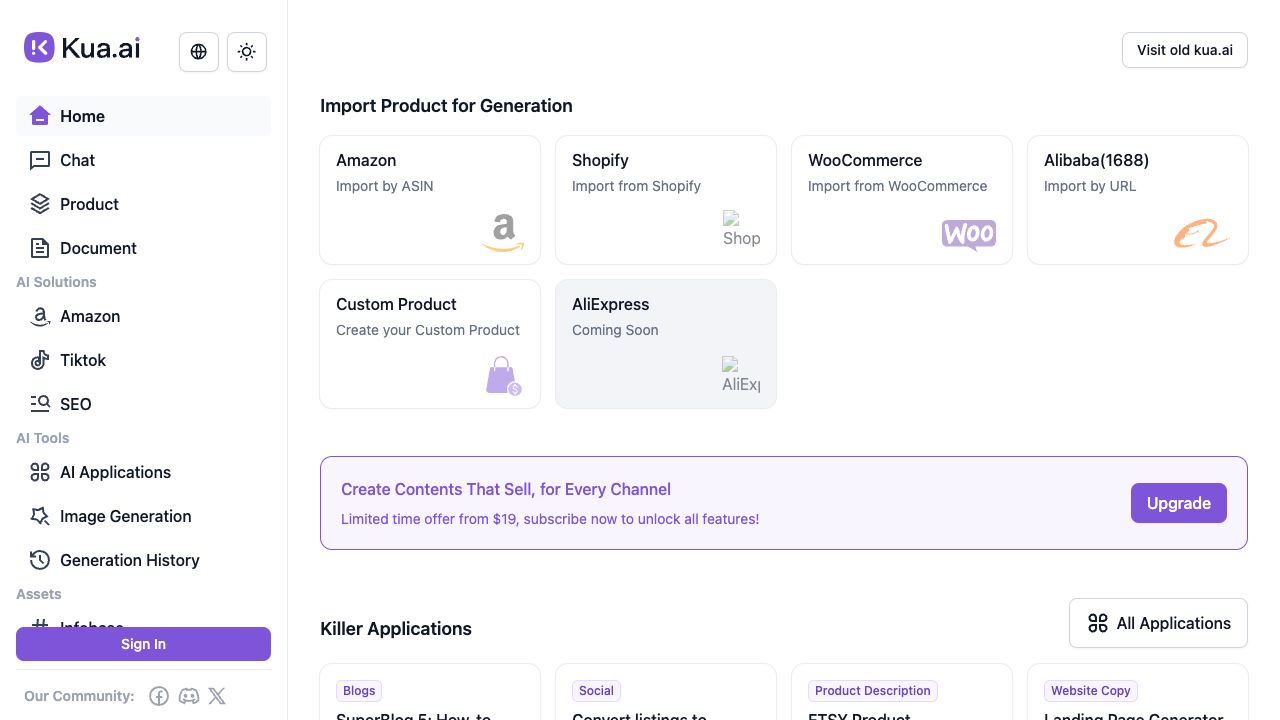View Generation History
The image size is (1280, 720).
pyautogui.click(x=129, y=560)
